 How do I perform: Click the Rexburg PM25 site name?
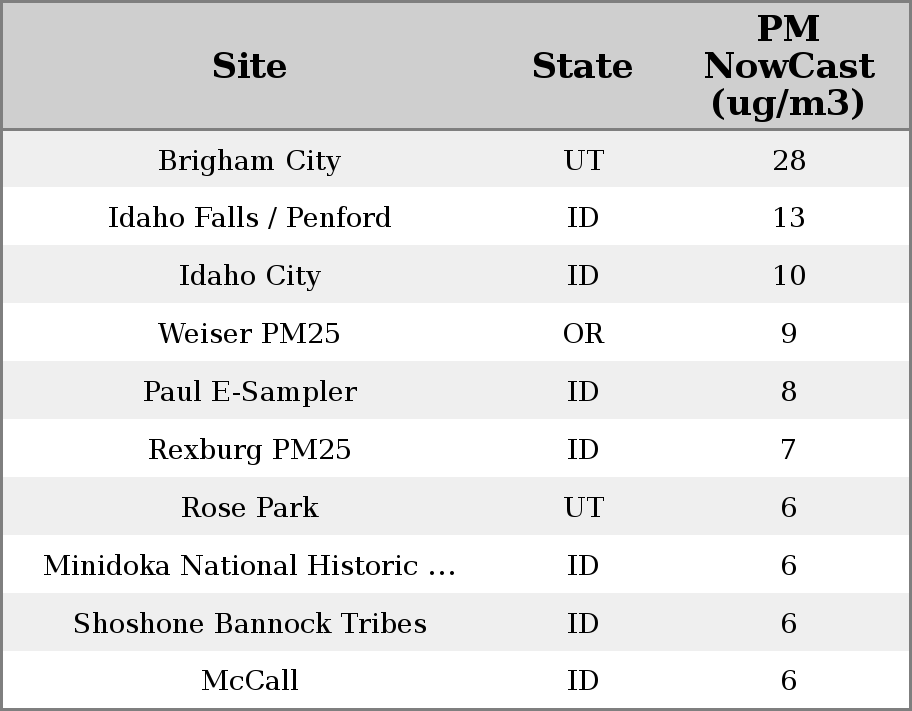pos(249,450)
